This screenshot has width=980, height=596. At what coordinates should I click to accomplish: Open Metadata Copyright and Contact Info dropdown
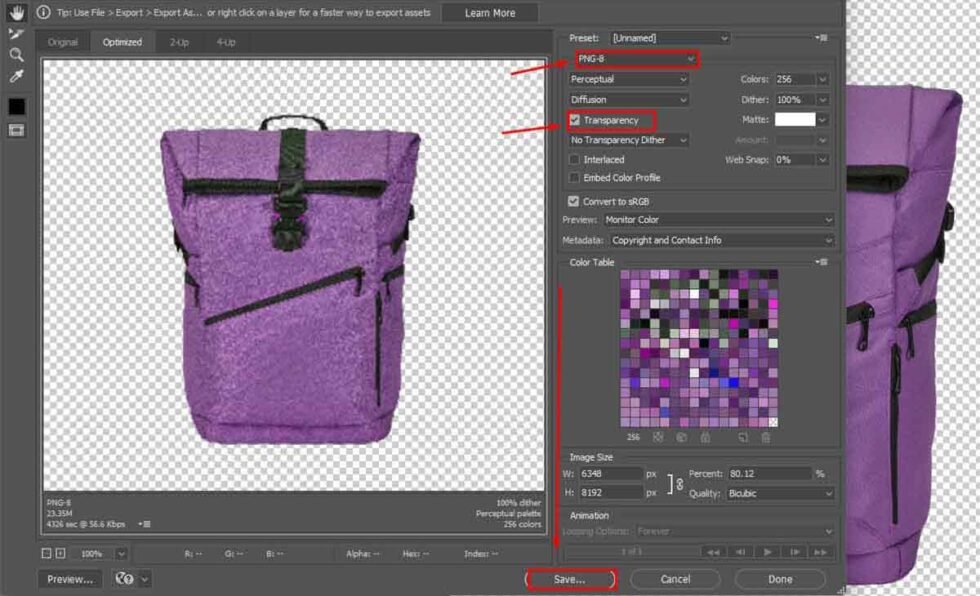(722, 241)
